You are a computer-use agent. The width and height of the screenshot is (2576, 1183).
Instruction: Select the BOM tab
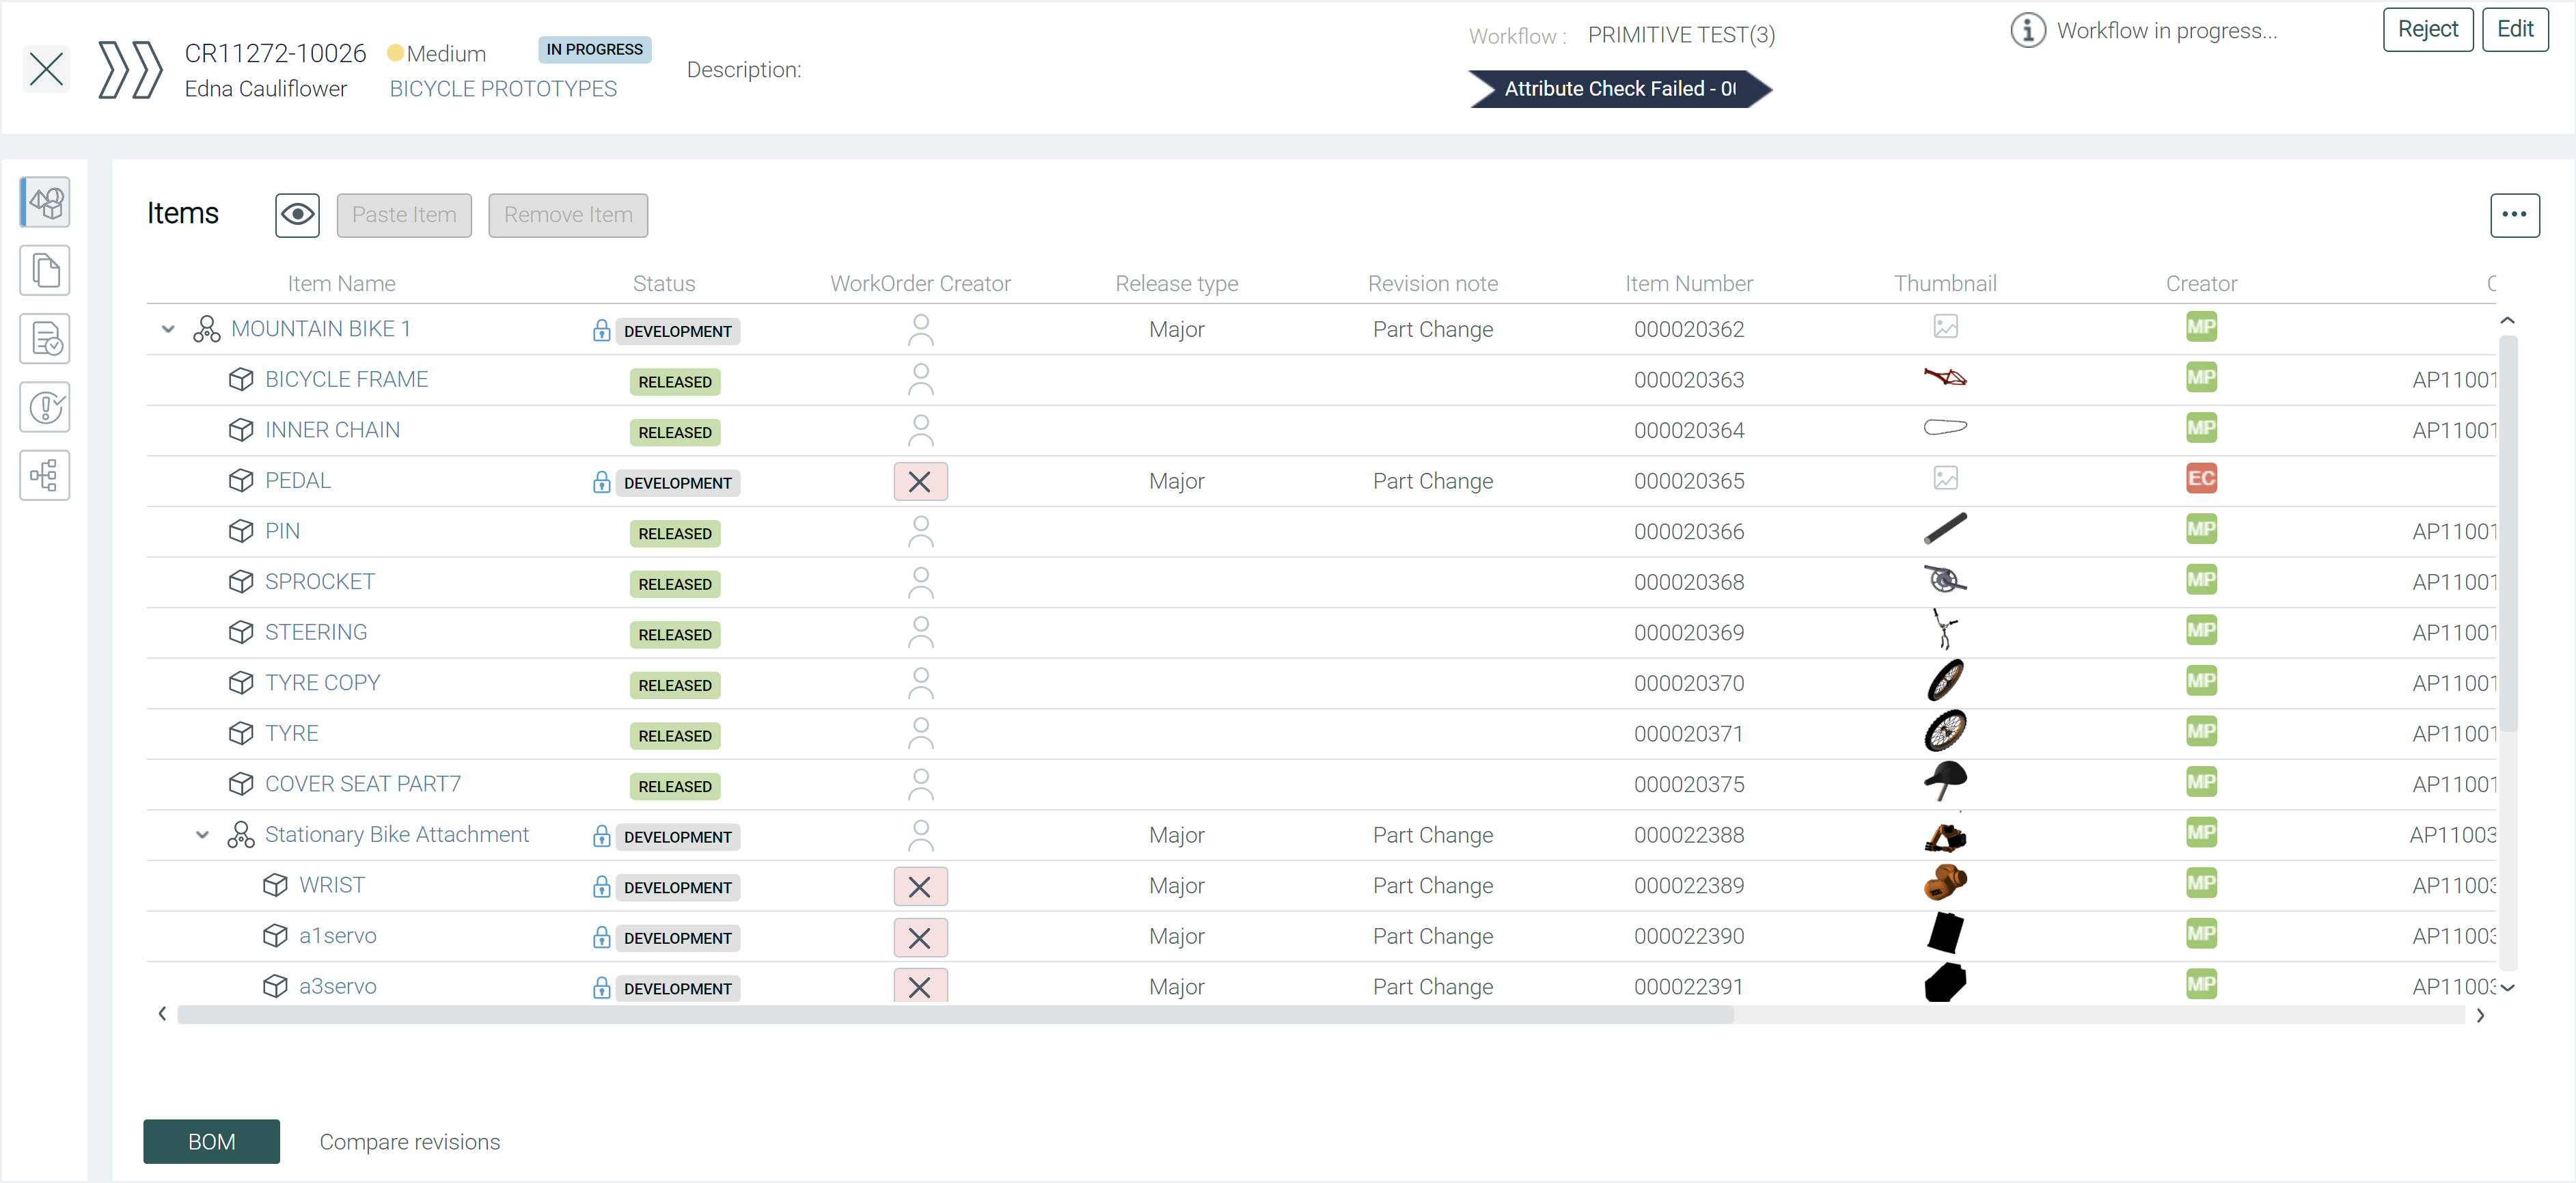211,1141
